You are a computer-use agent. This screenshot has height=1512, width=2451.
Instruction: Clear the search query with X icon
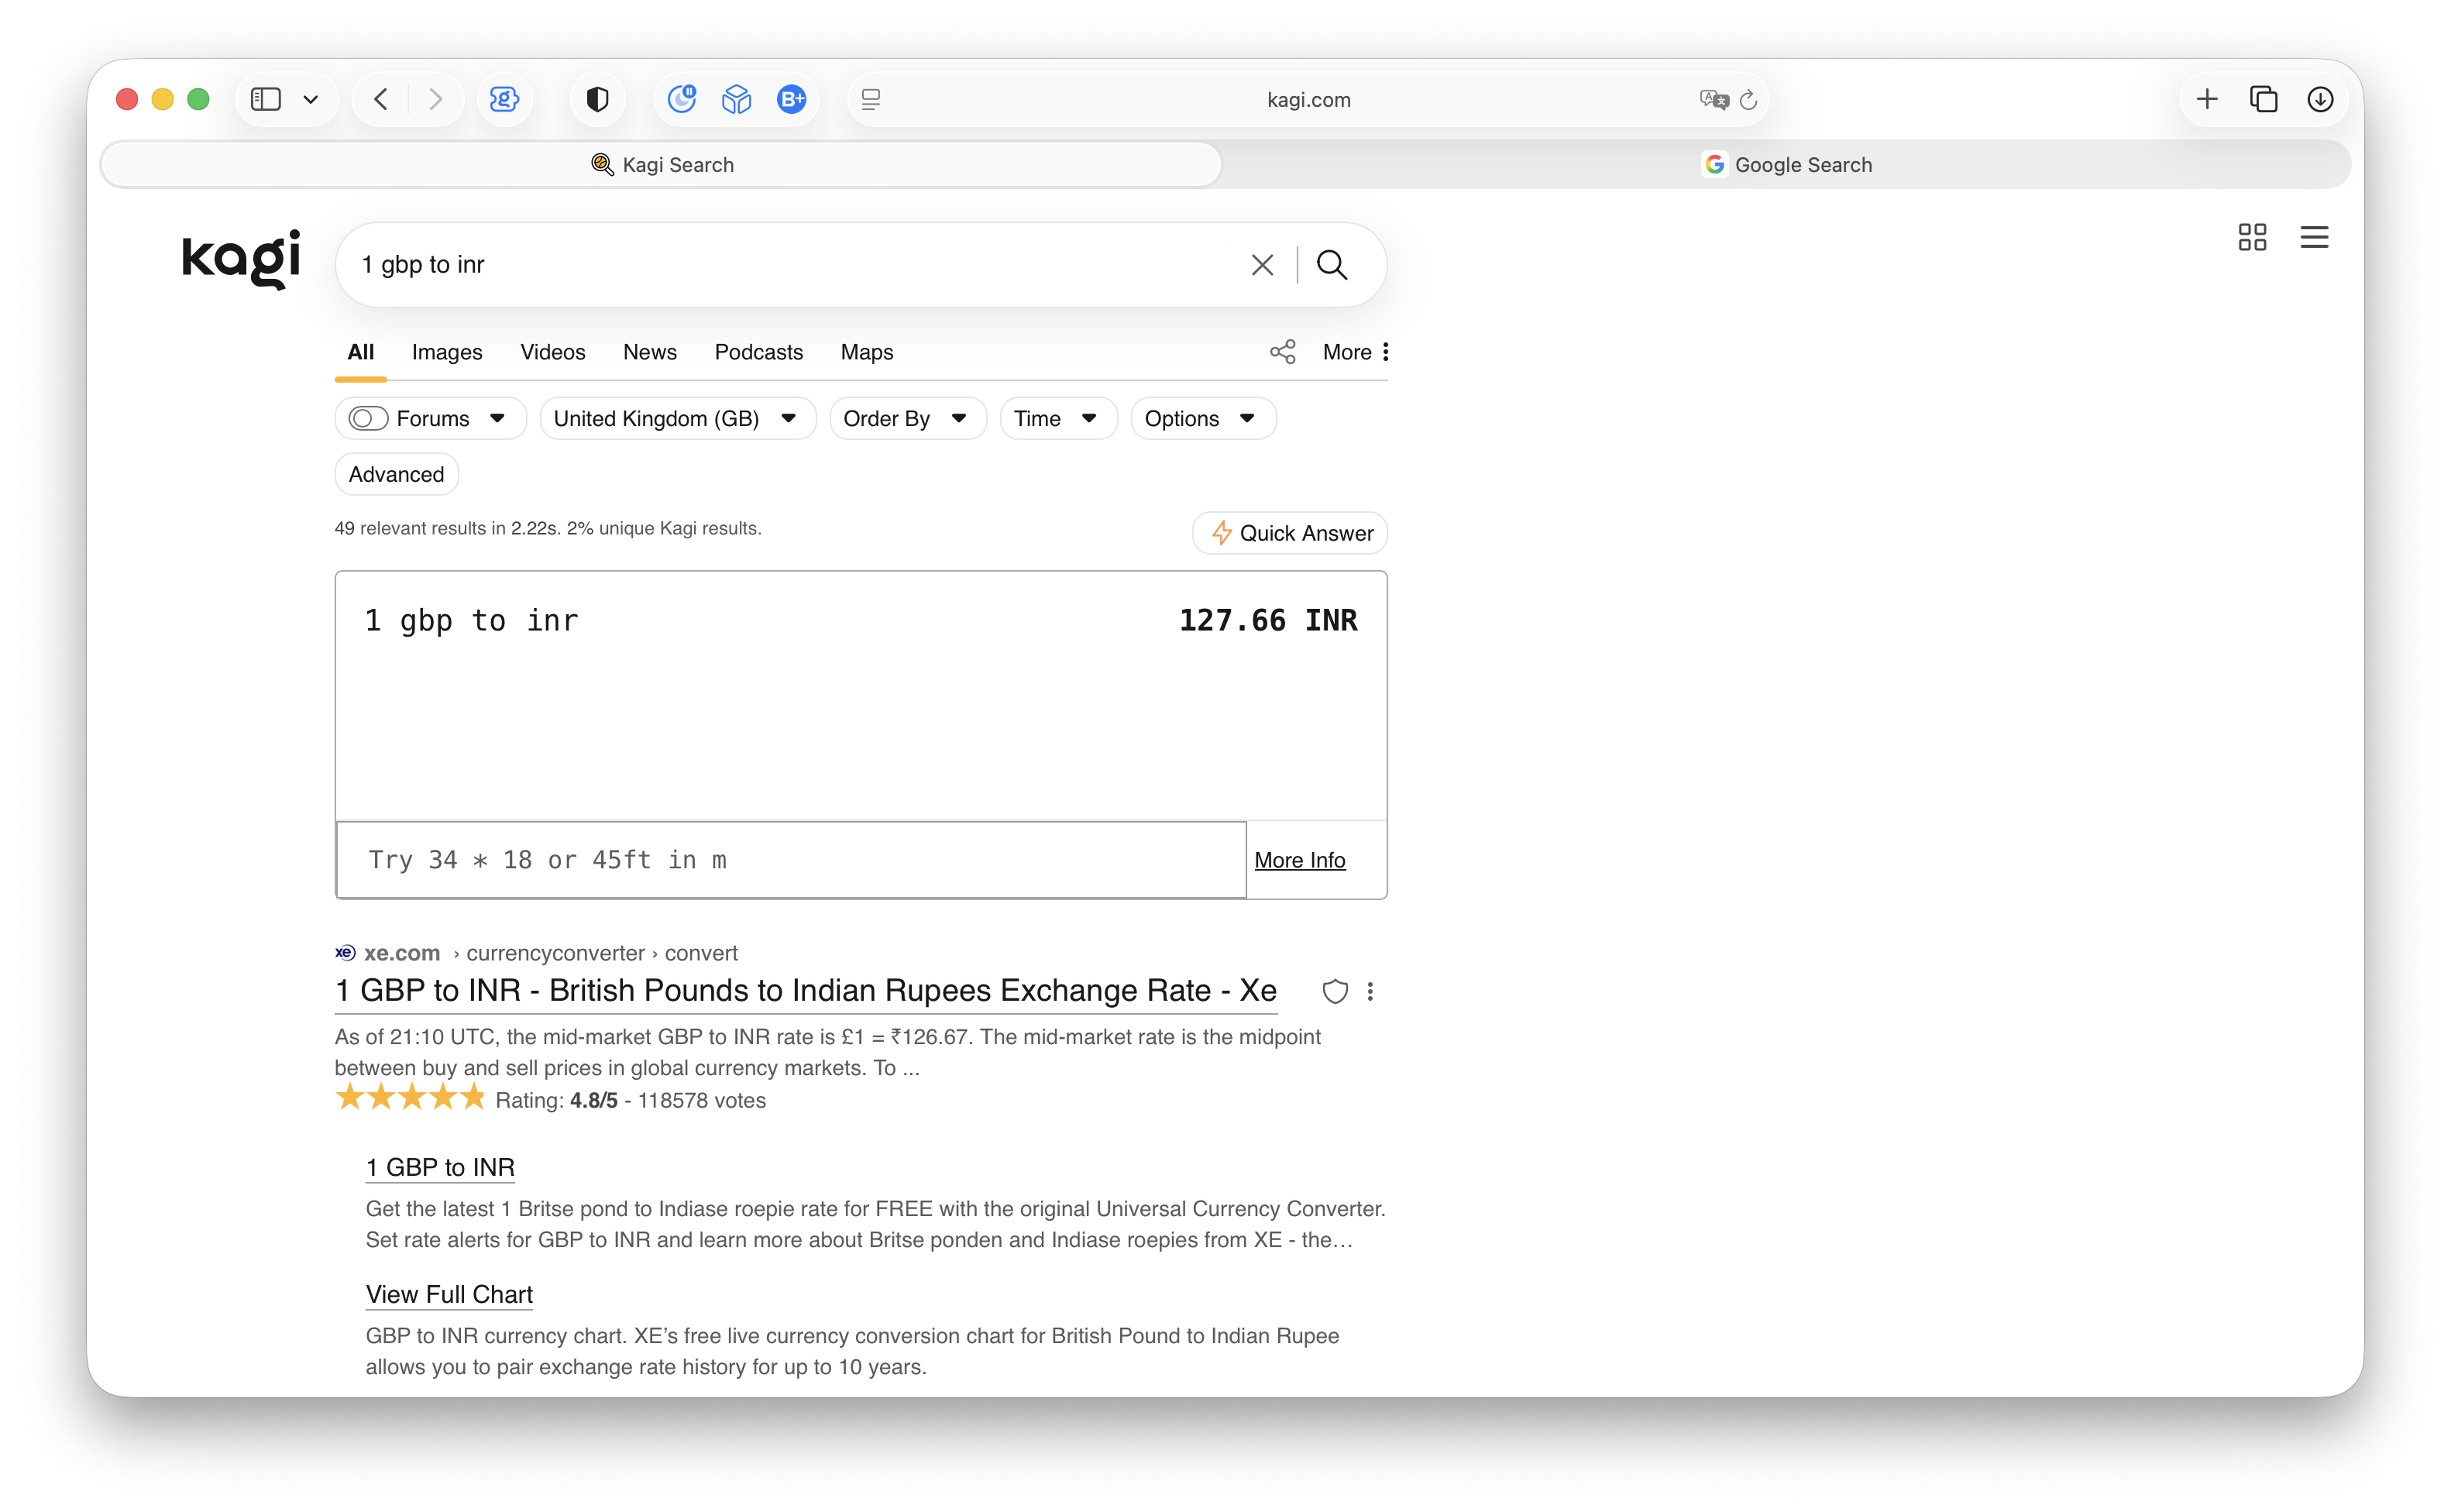tap(1262, 265)
